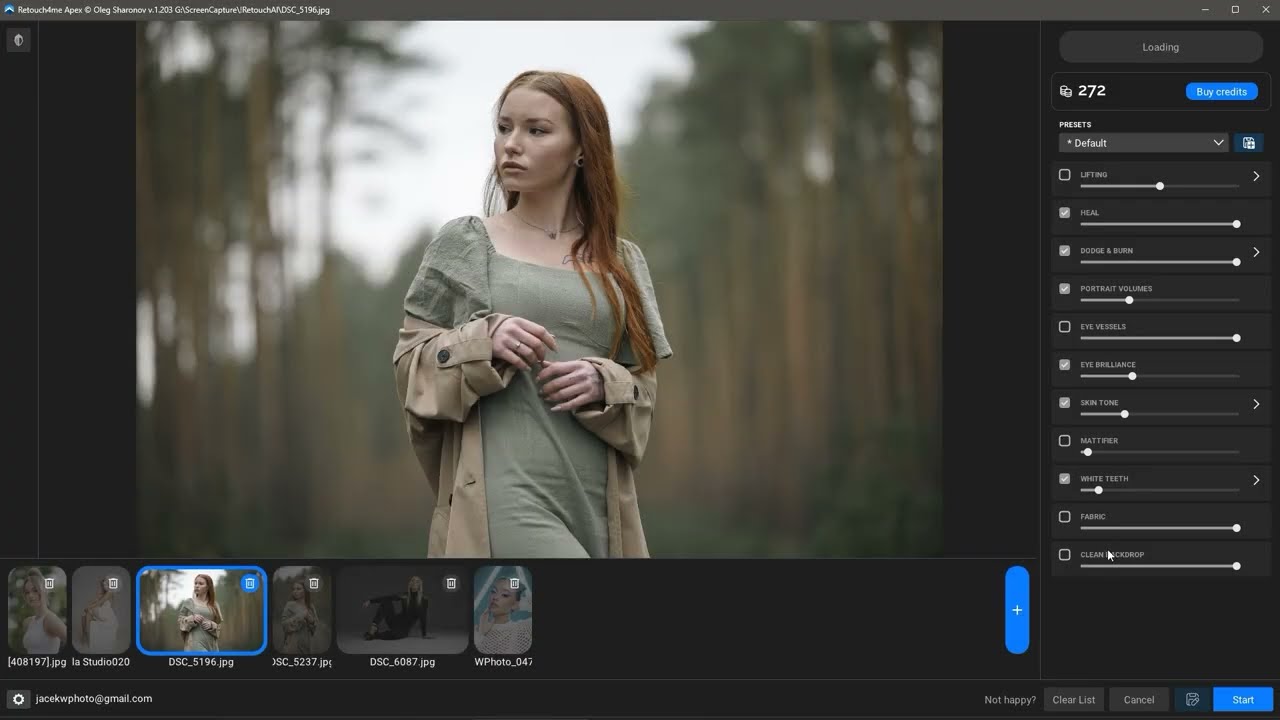
Task: Click the credits coin icon
Action: click(1066, 91)
